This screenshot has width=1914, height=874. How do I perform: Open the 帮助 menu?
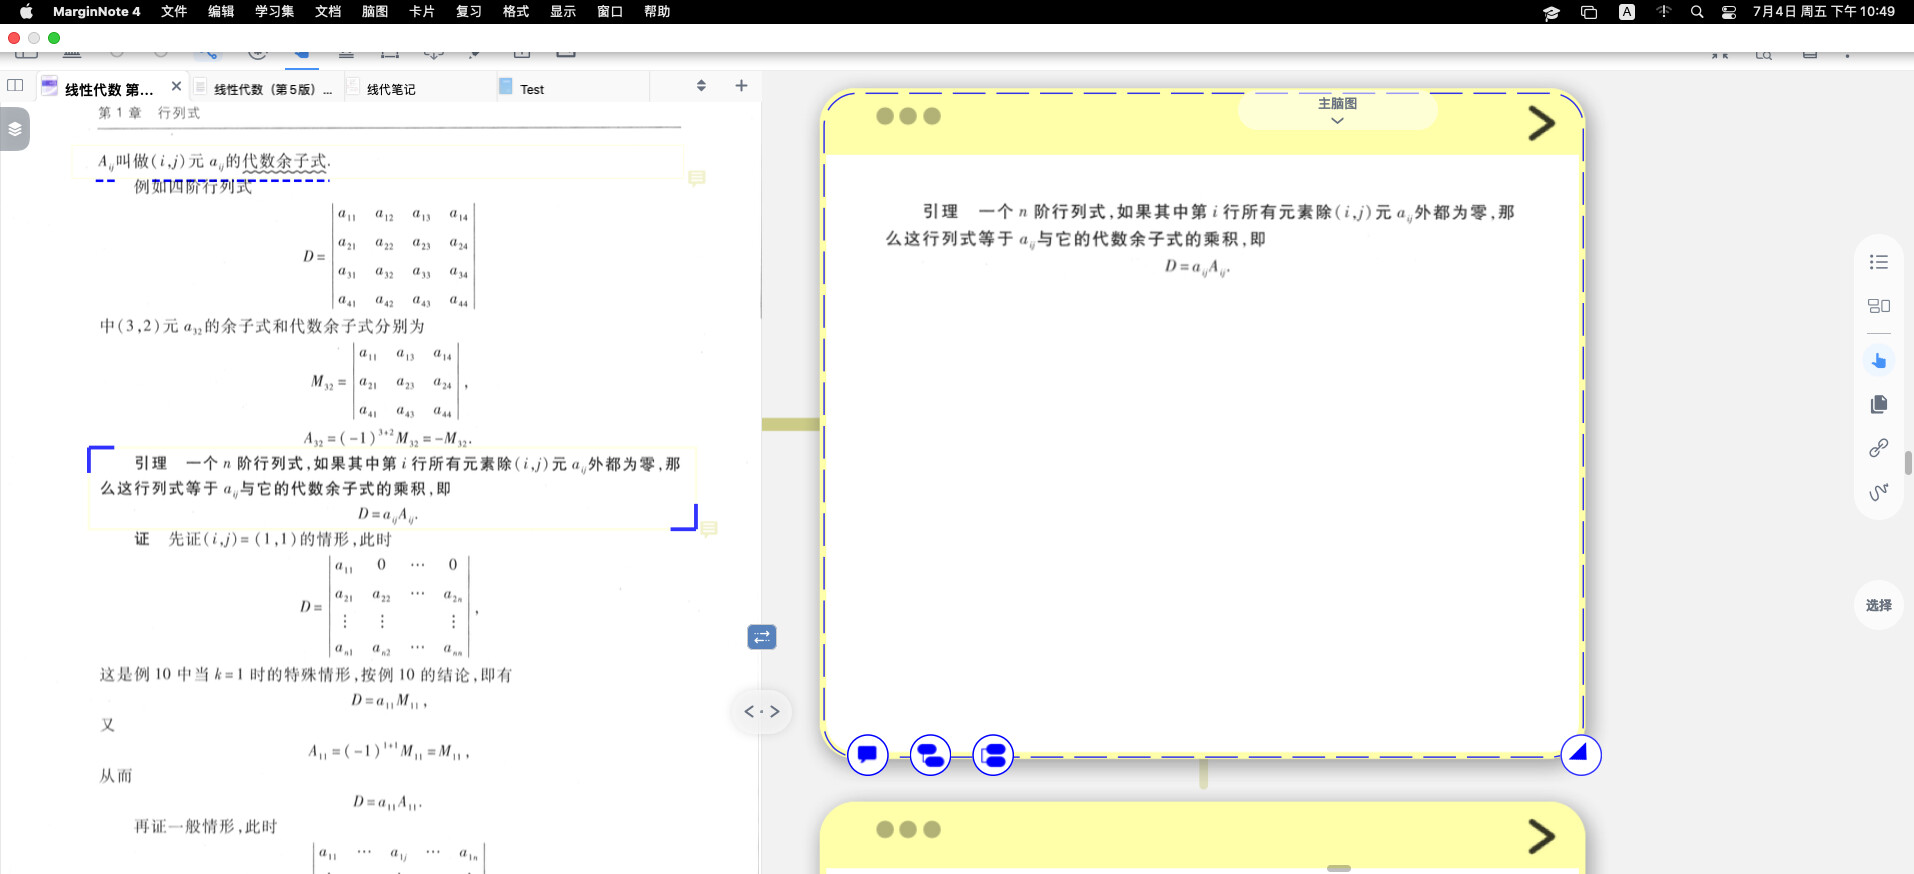coord(657,11)
